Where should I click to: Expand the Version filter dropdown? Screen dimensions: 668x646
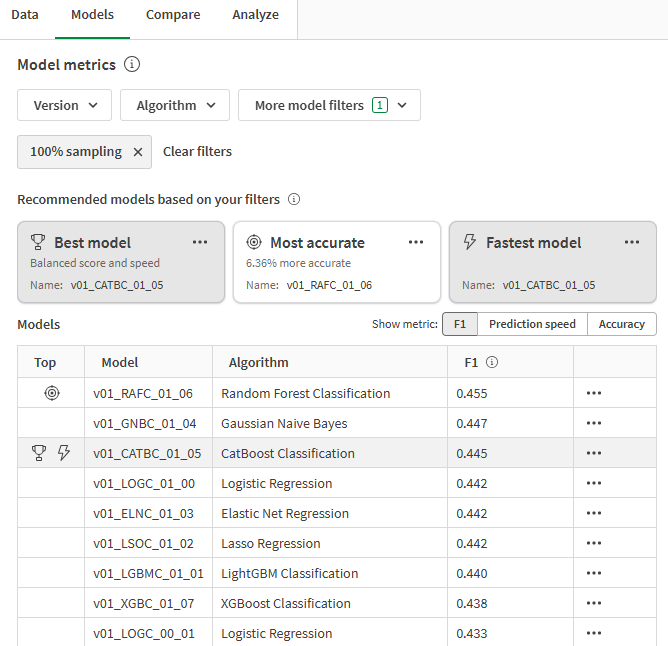tap(65, 105)
